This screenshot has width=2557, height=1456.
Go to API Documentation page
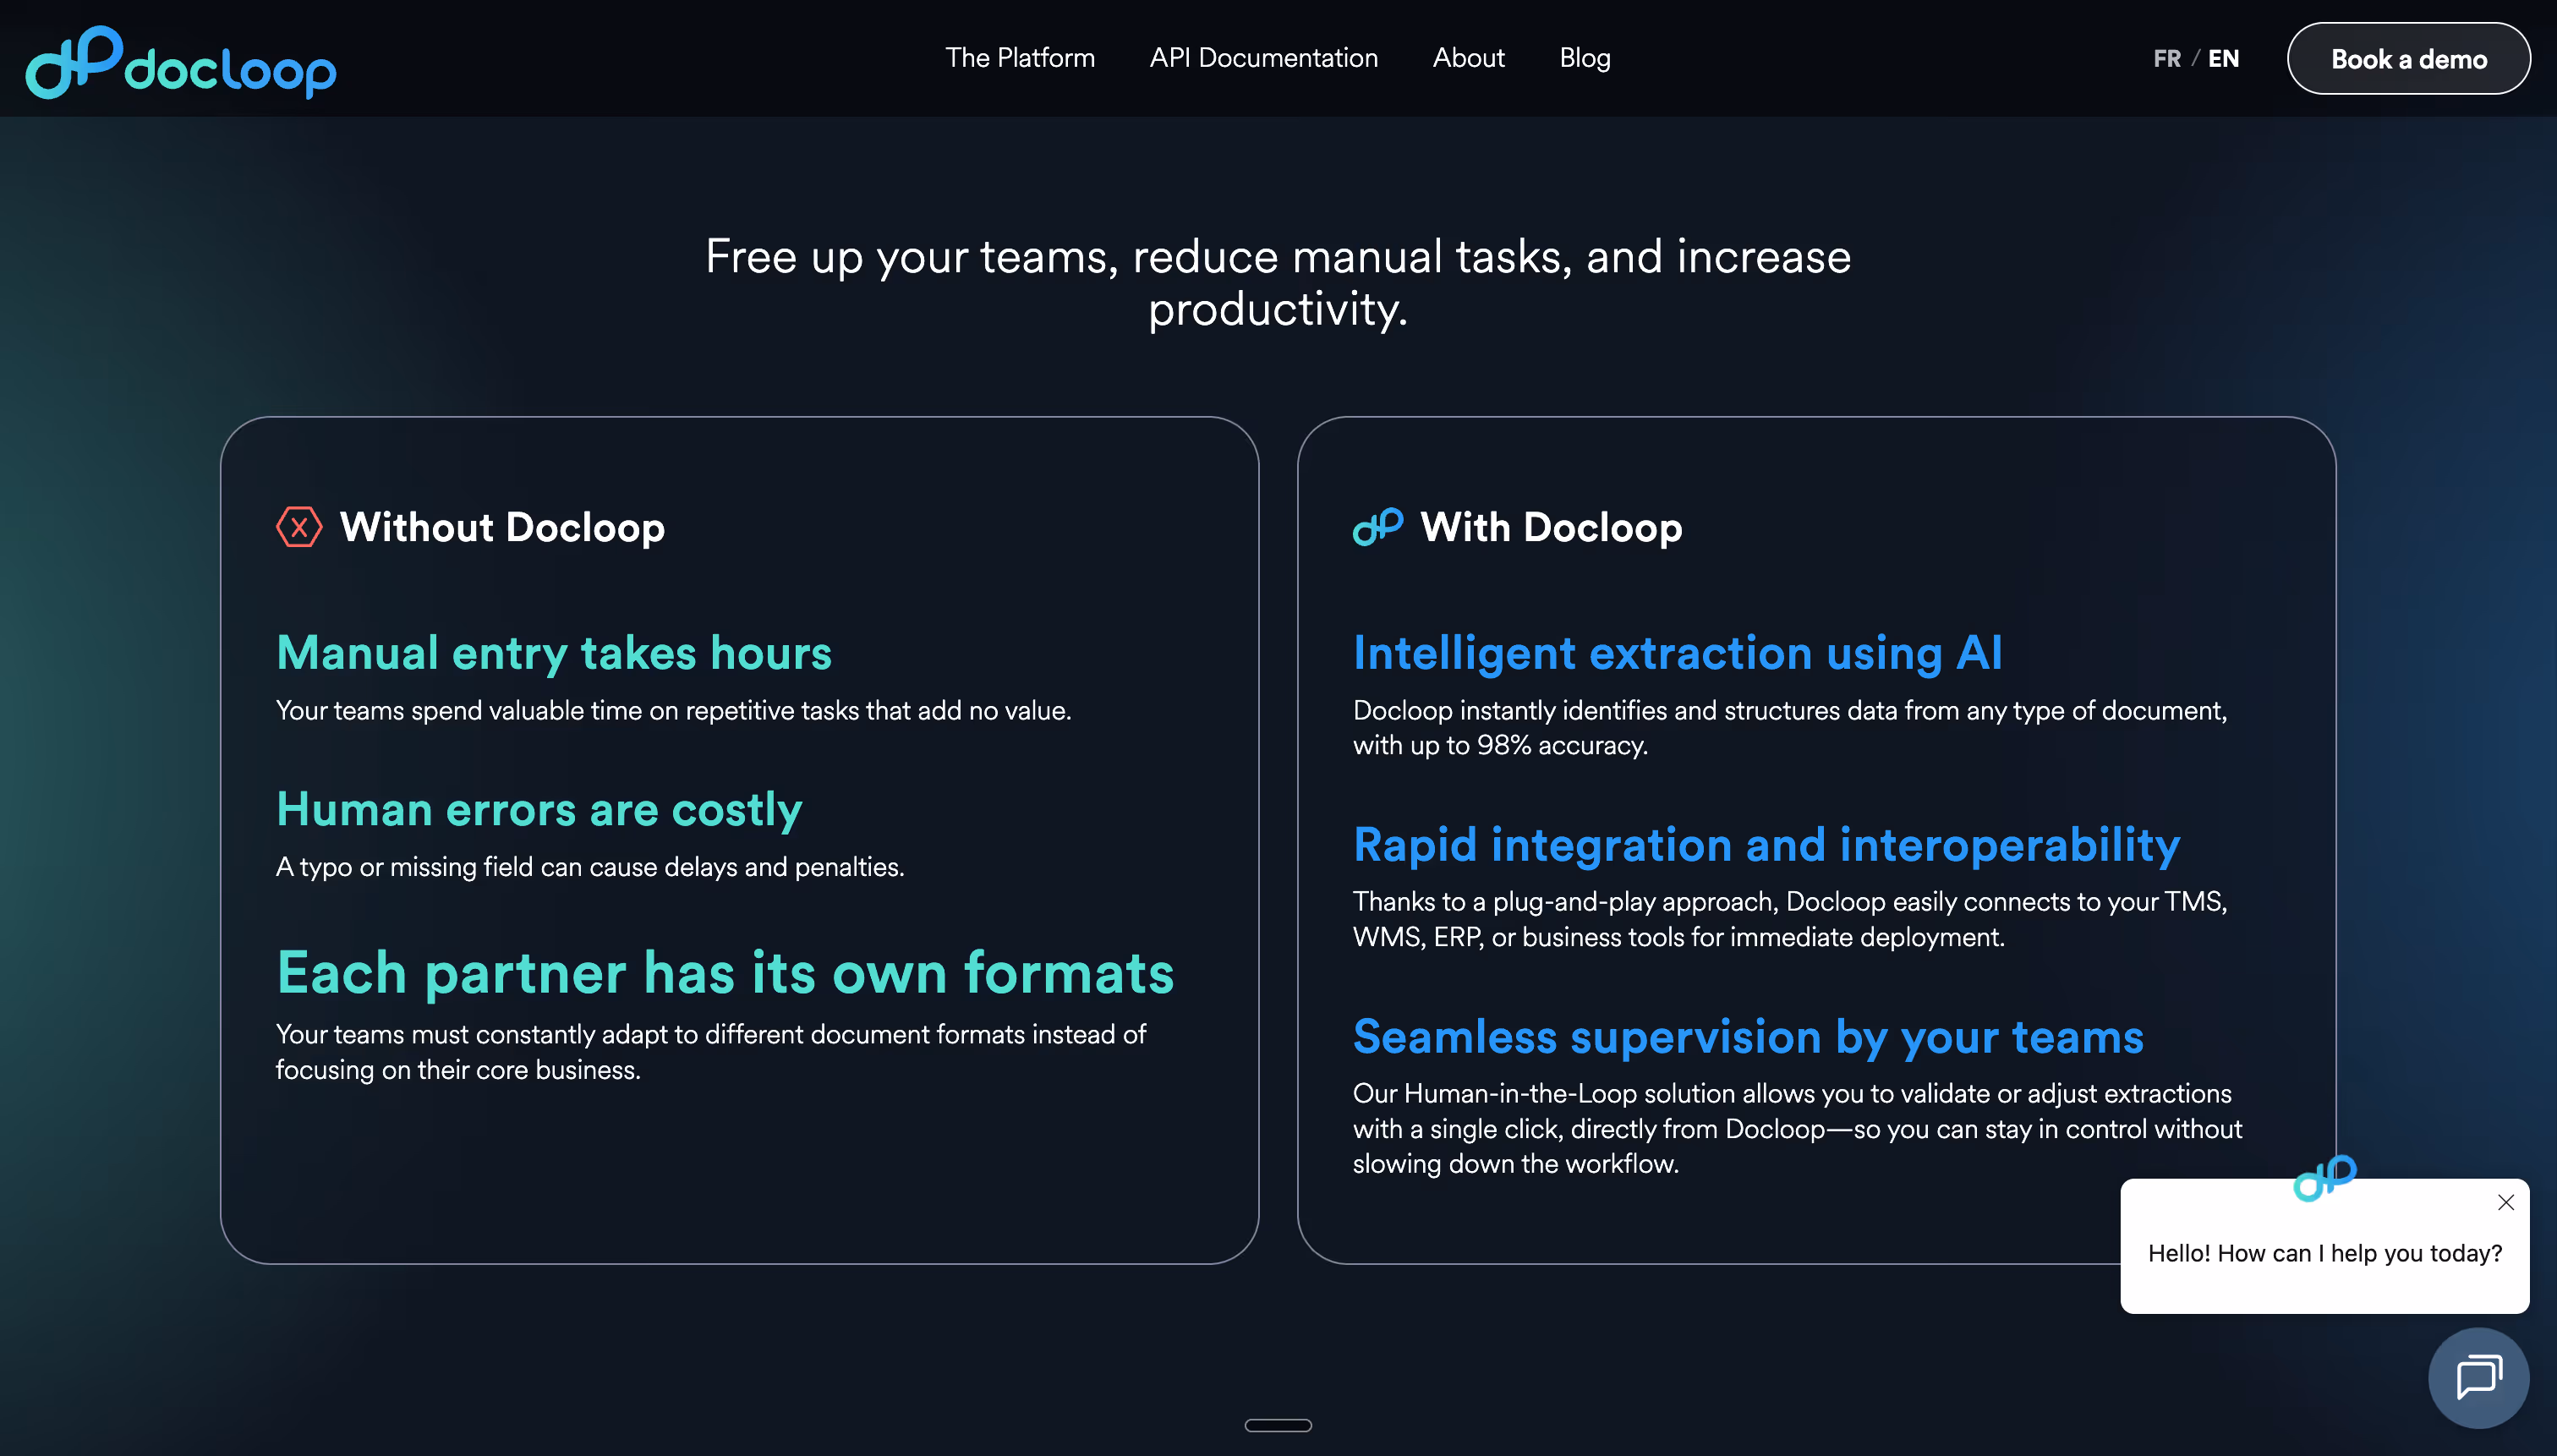[1263, 58]
